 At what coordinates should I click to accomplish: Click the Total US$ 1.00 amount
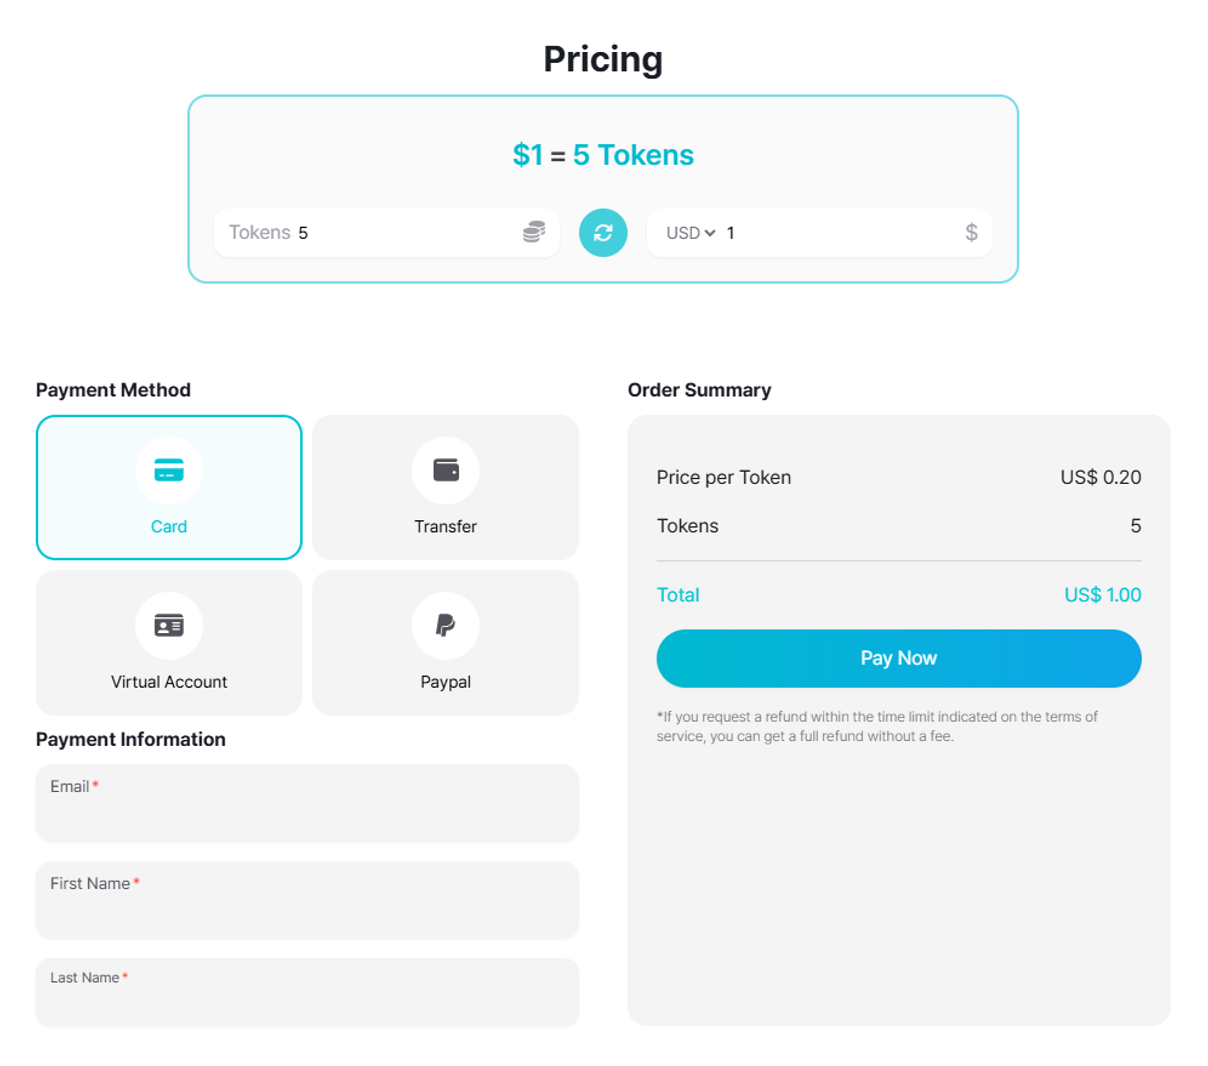click(1102, 595)
